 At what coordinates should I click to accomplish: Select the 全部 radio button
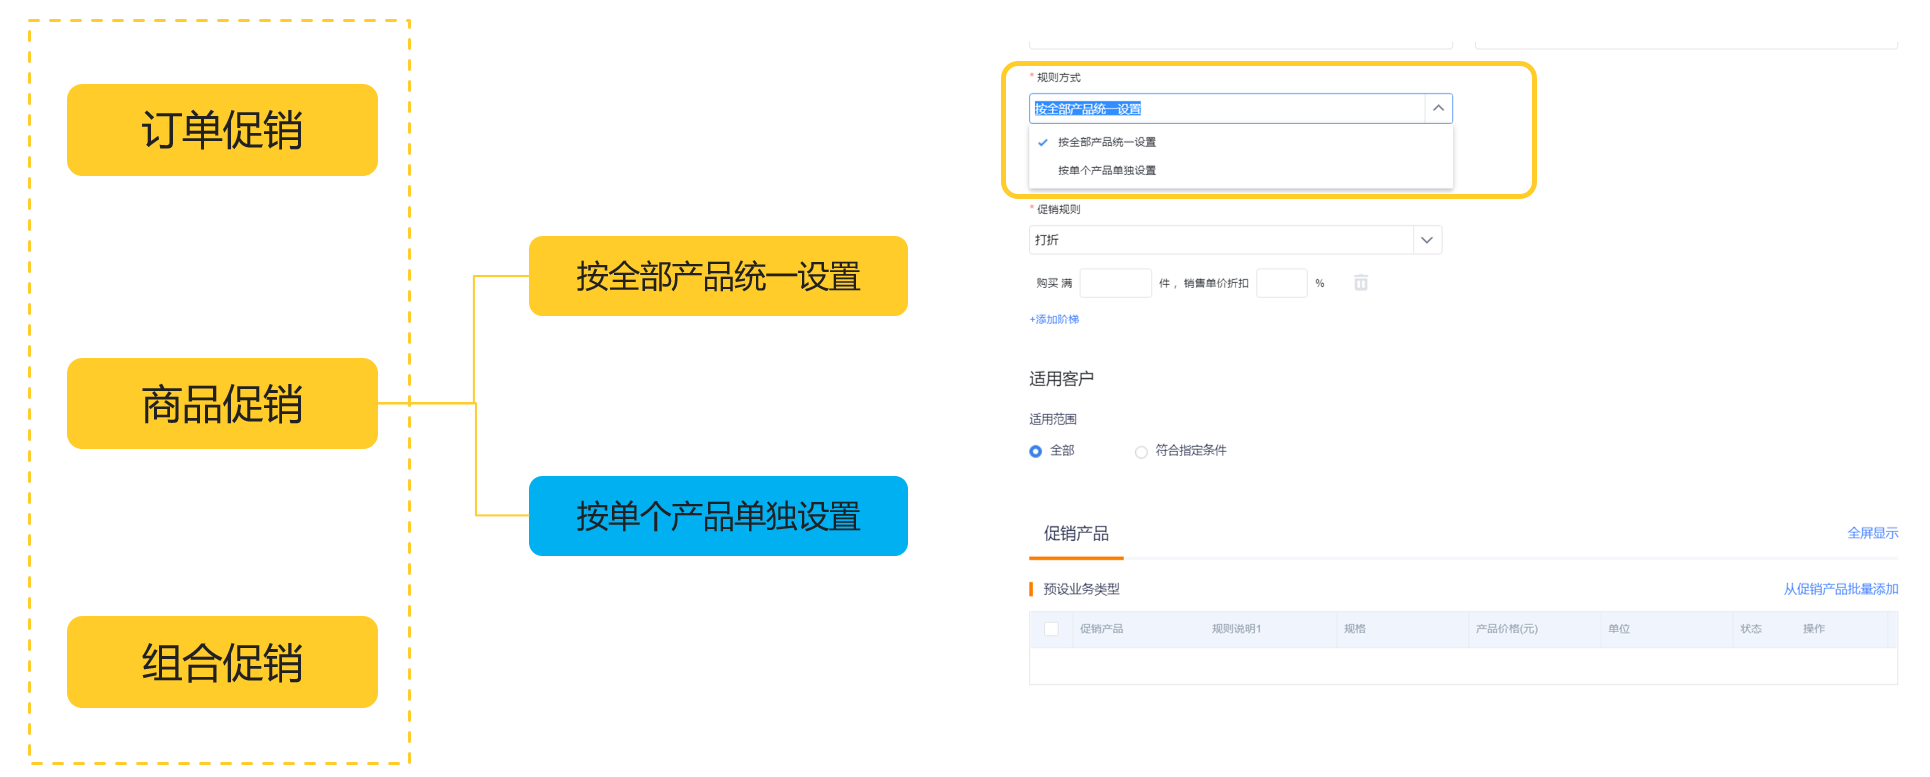pyautogui.click(x=1036, y=451)
